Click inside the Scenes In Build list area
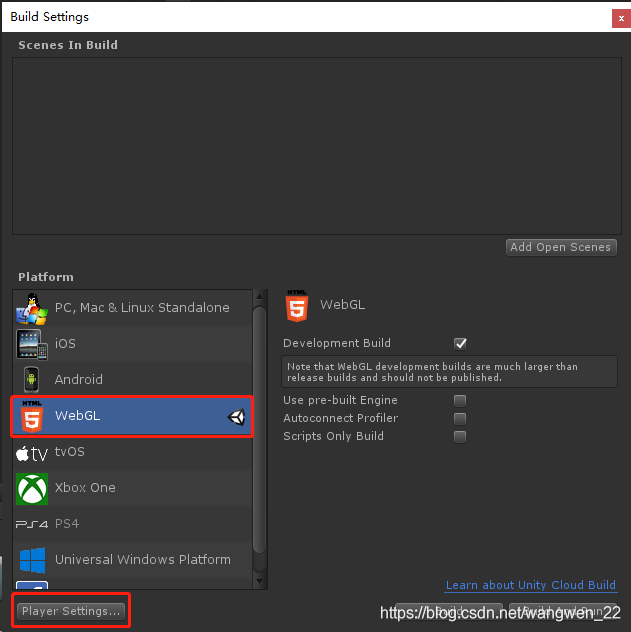The image size is (631, 632). [x=317, y=146]
